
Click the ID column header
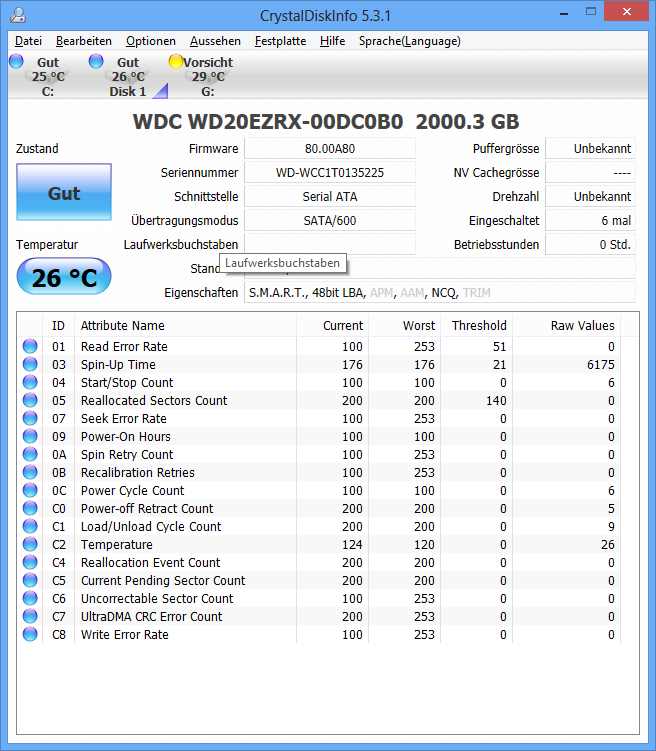[x=58, y=326]
